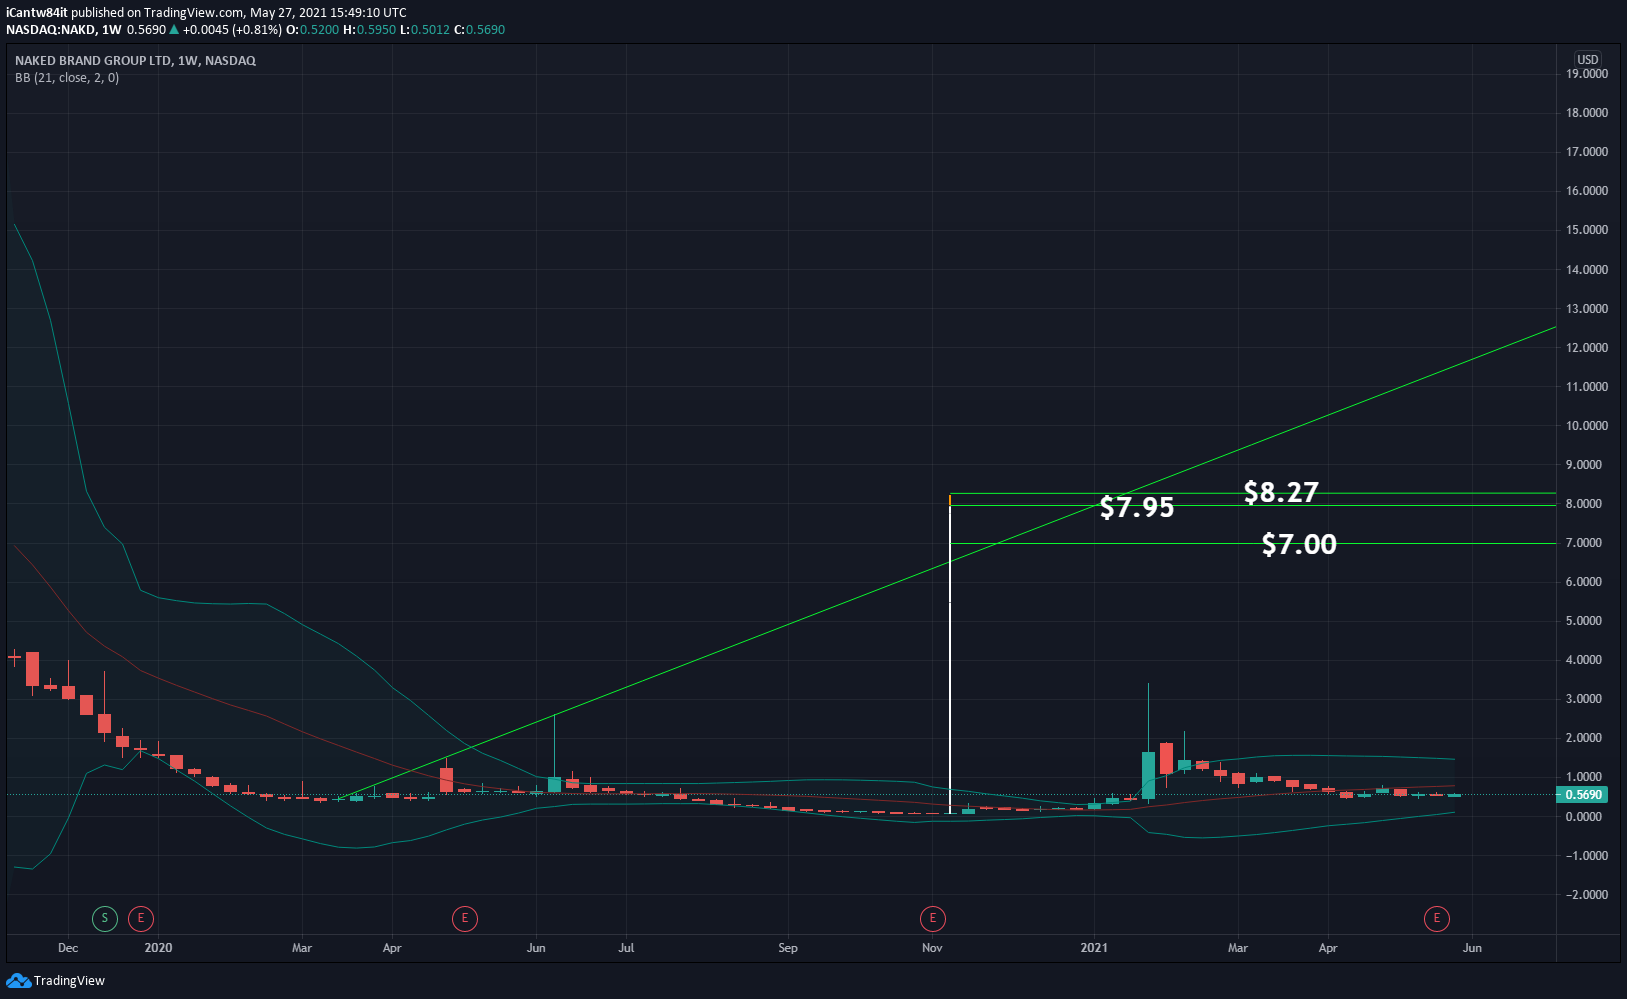1627x999 pixels.
Task: Click the 10.0000 price axis label
Action: point(1587,426)
